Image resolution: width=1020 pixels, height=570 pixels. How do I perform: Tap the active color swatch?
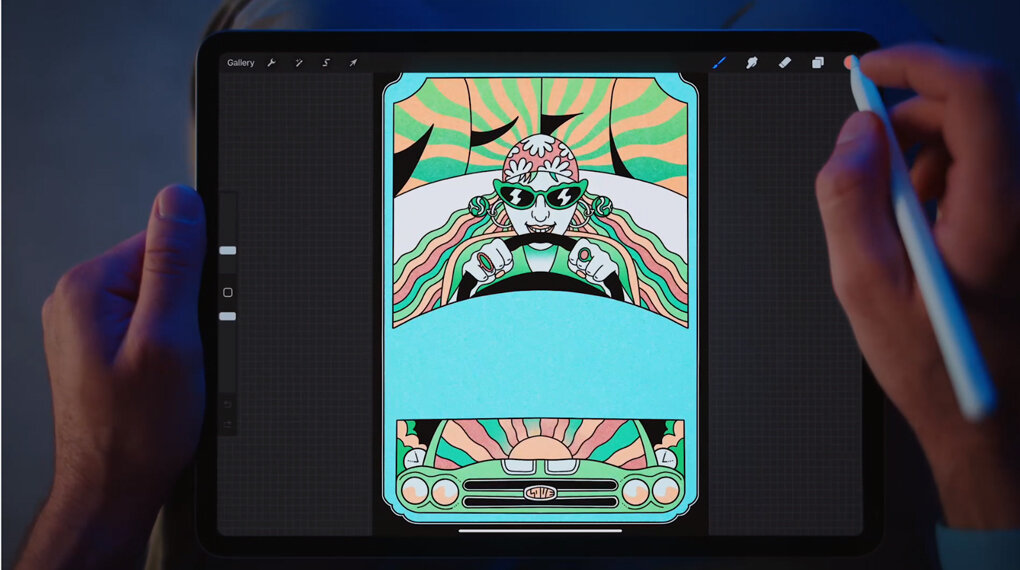point(849,62)
